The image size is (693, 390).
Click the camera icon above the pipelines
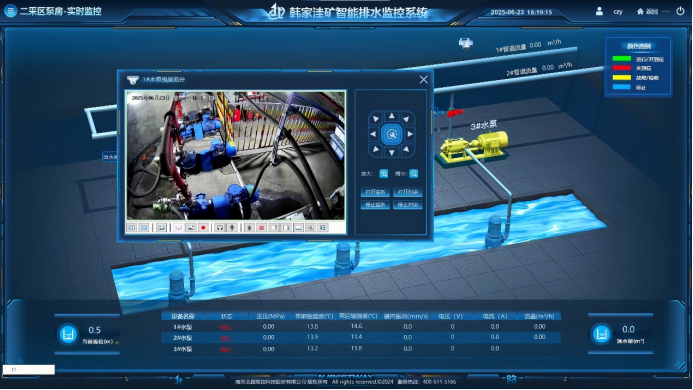(x=465, y=43)
